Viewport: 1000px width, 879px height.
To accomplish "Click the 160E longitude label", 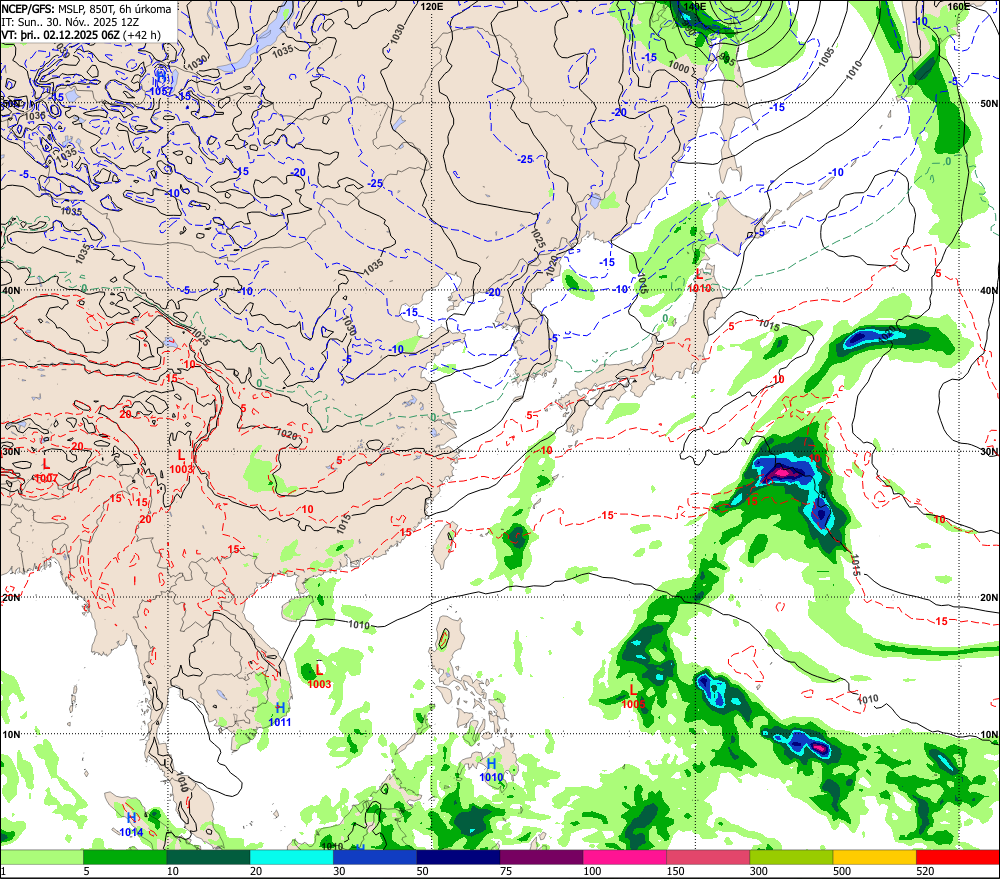I will click(958, 6).
